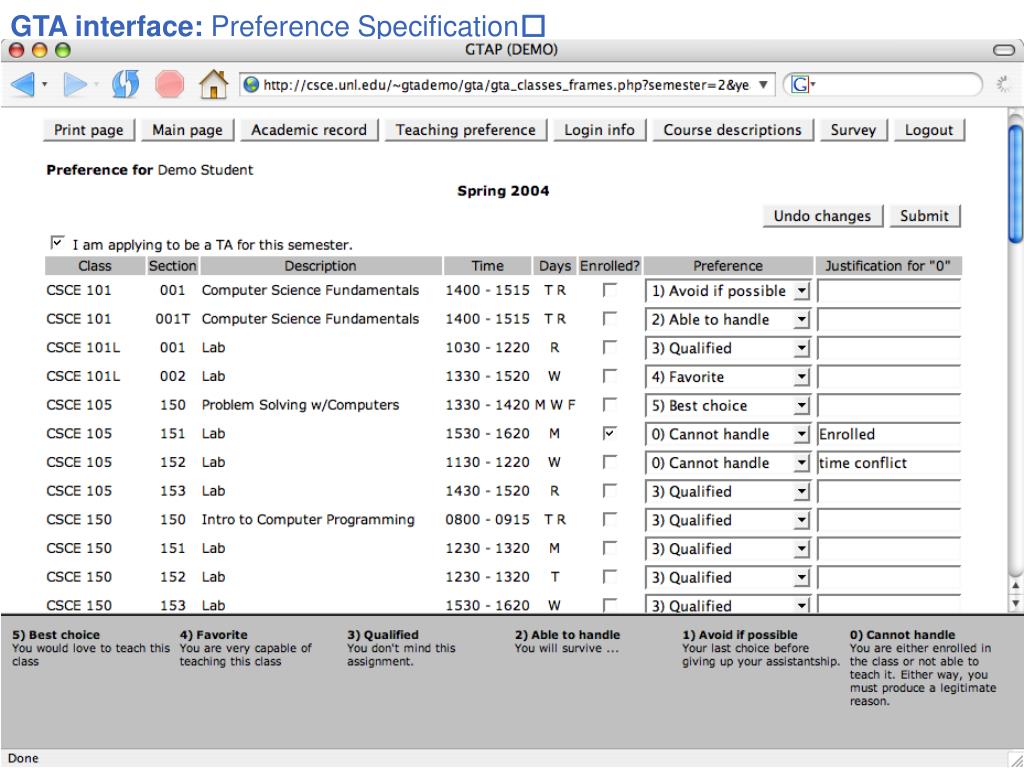Screen dimensions: 1024x768
Task: Click the reload page icon
Action: [125, 84]
